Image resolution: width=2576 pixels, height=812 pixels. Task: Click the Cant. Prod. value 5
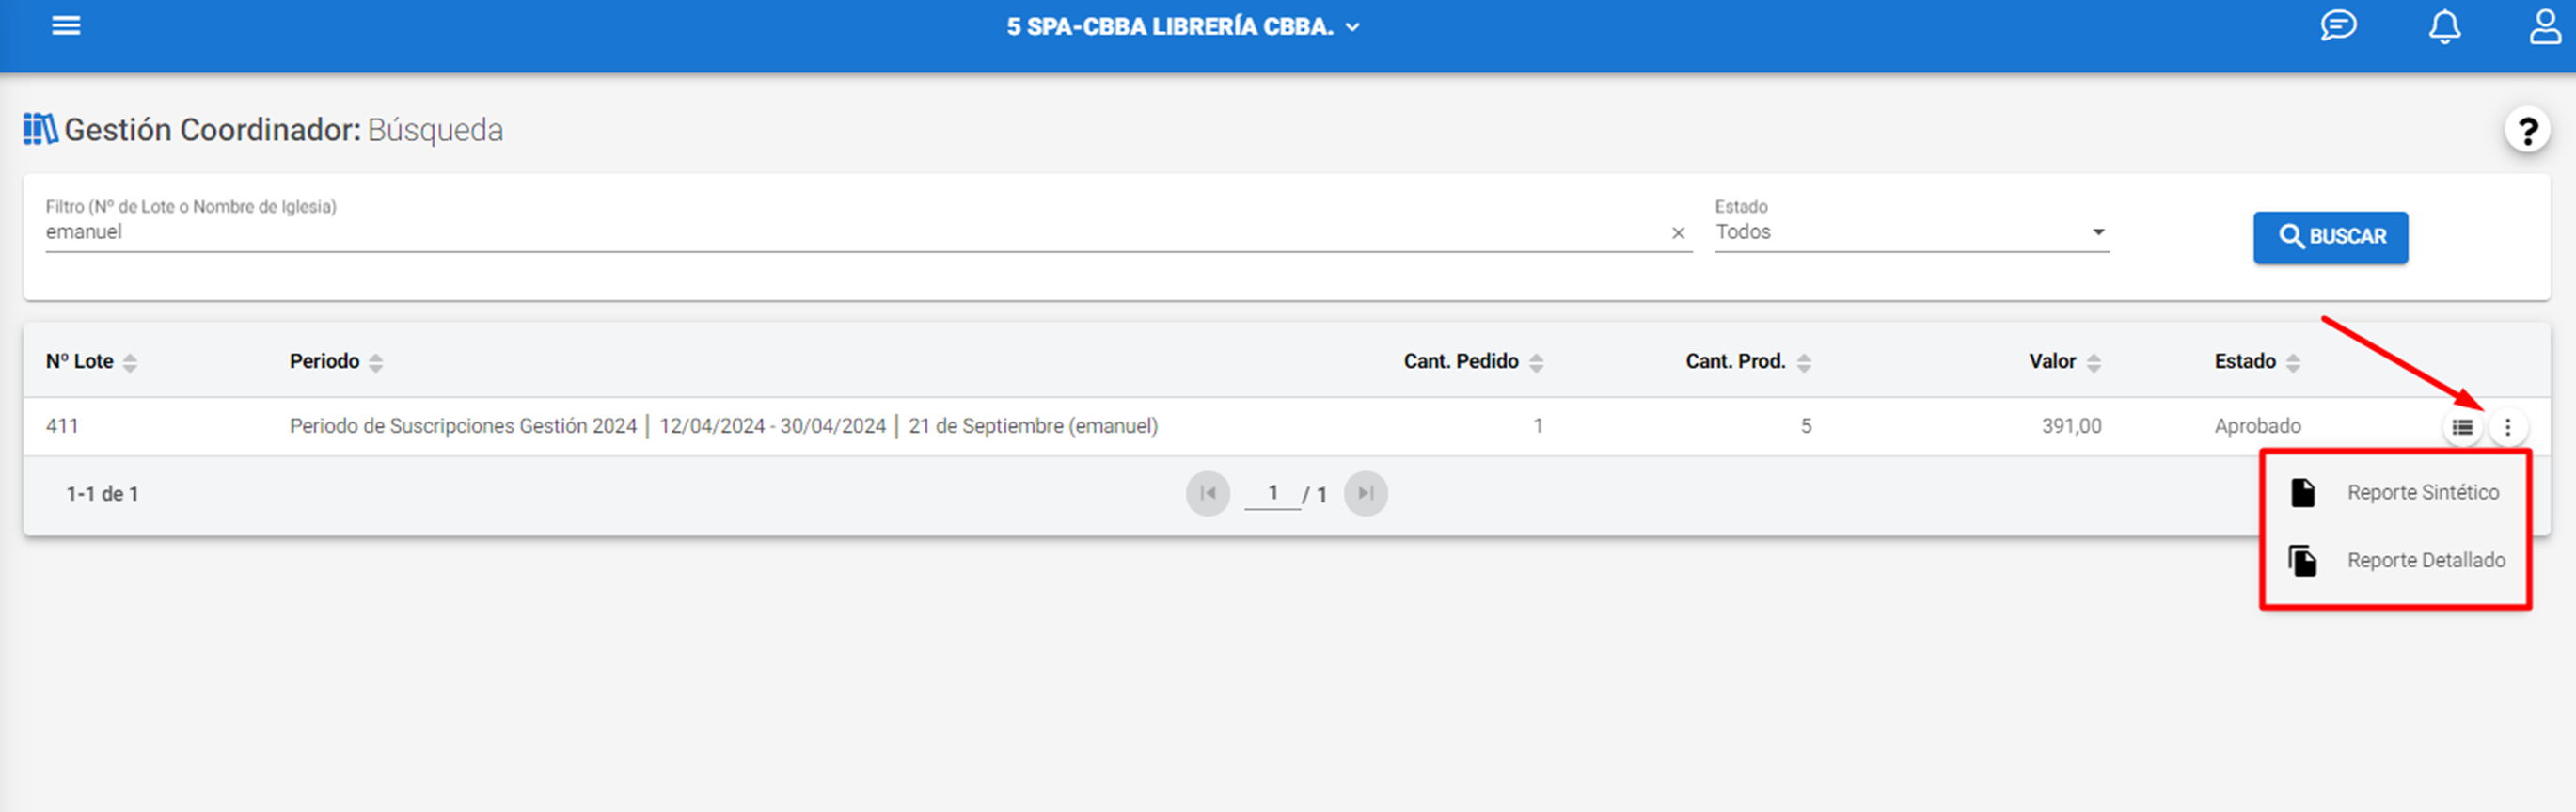1806,427
